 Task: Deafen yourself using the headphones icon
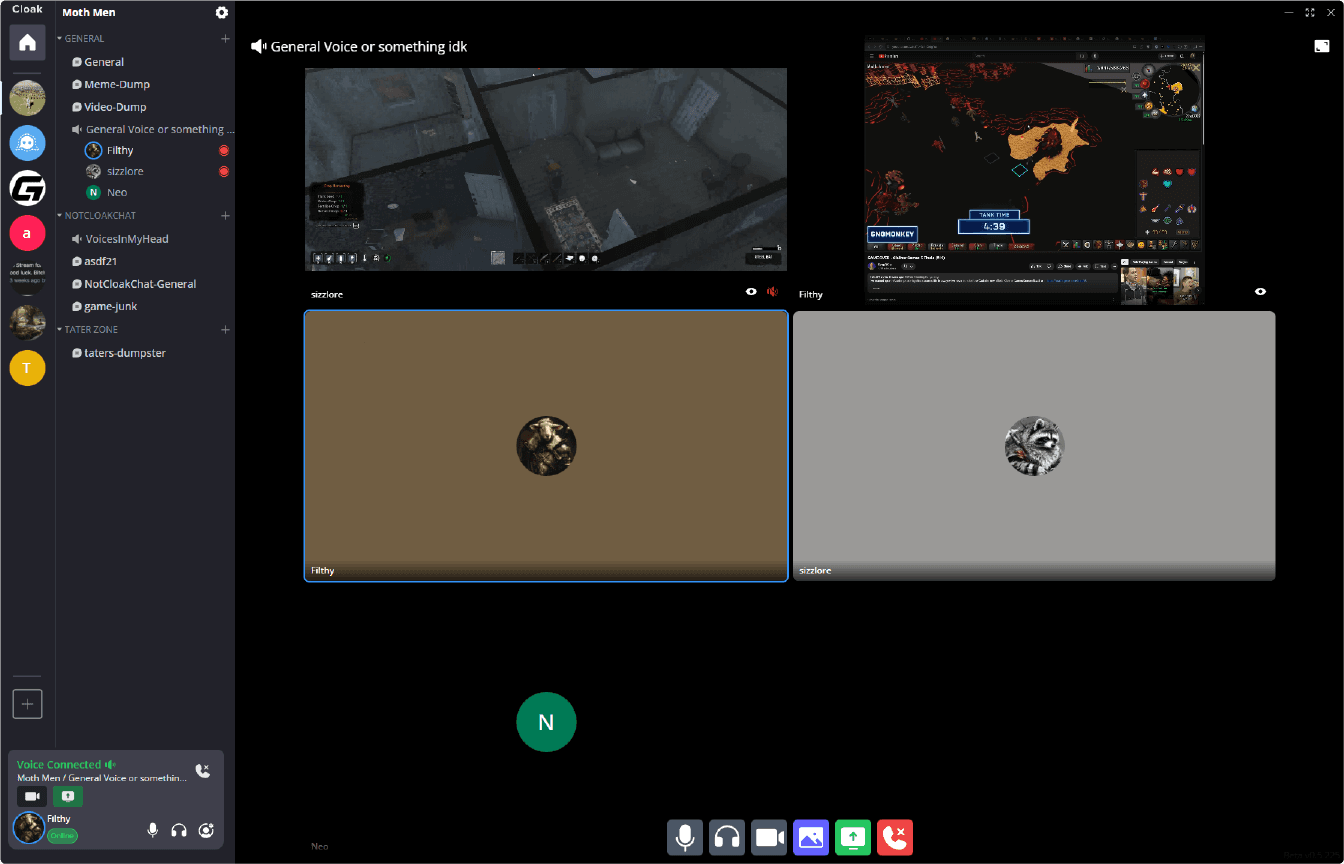click(x=727, y=837)
